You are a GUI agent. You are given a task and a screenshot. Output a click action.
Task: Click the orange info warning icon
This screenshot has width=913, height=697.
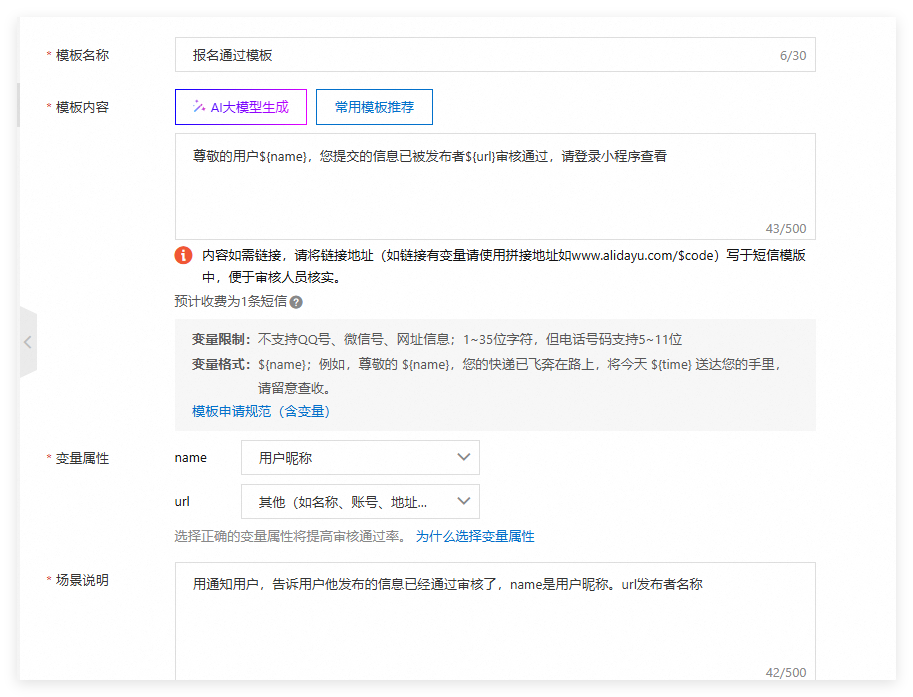click(183, 255)
